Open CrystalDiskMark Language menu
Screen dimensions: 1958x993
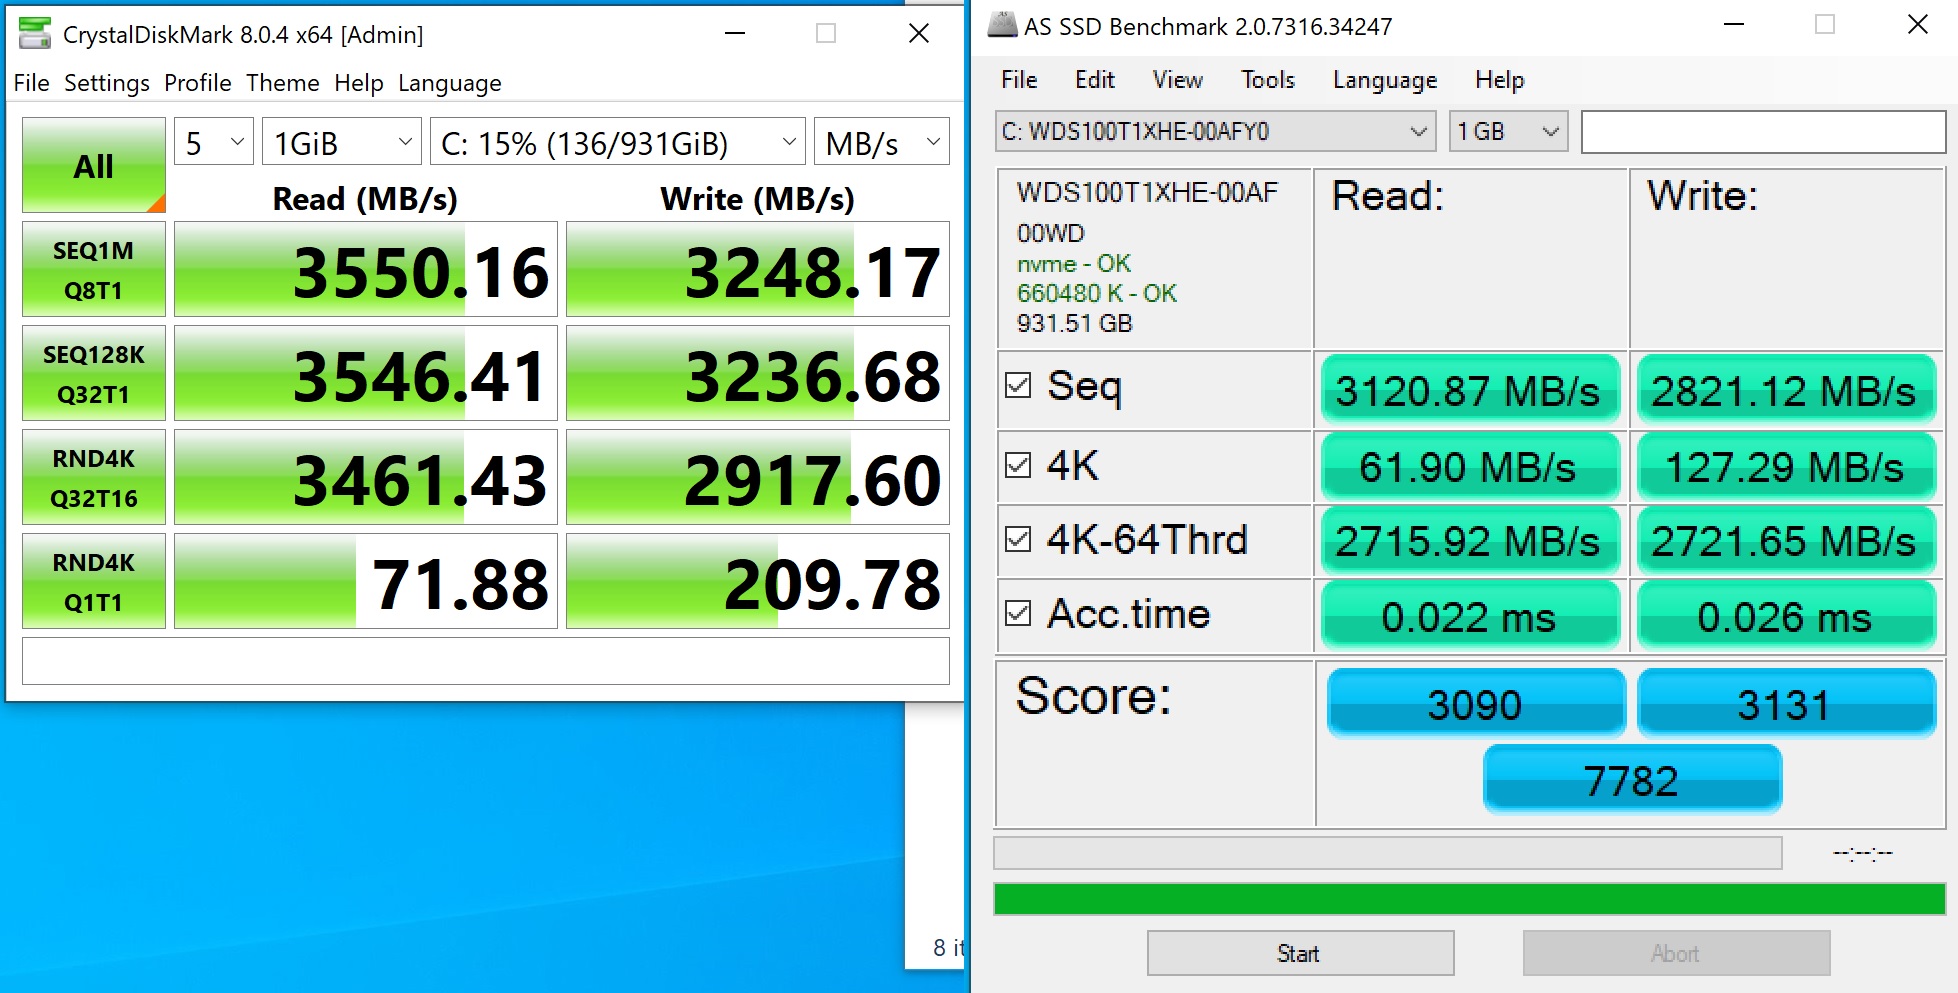click(x=450, y=83)
